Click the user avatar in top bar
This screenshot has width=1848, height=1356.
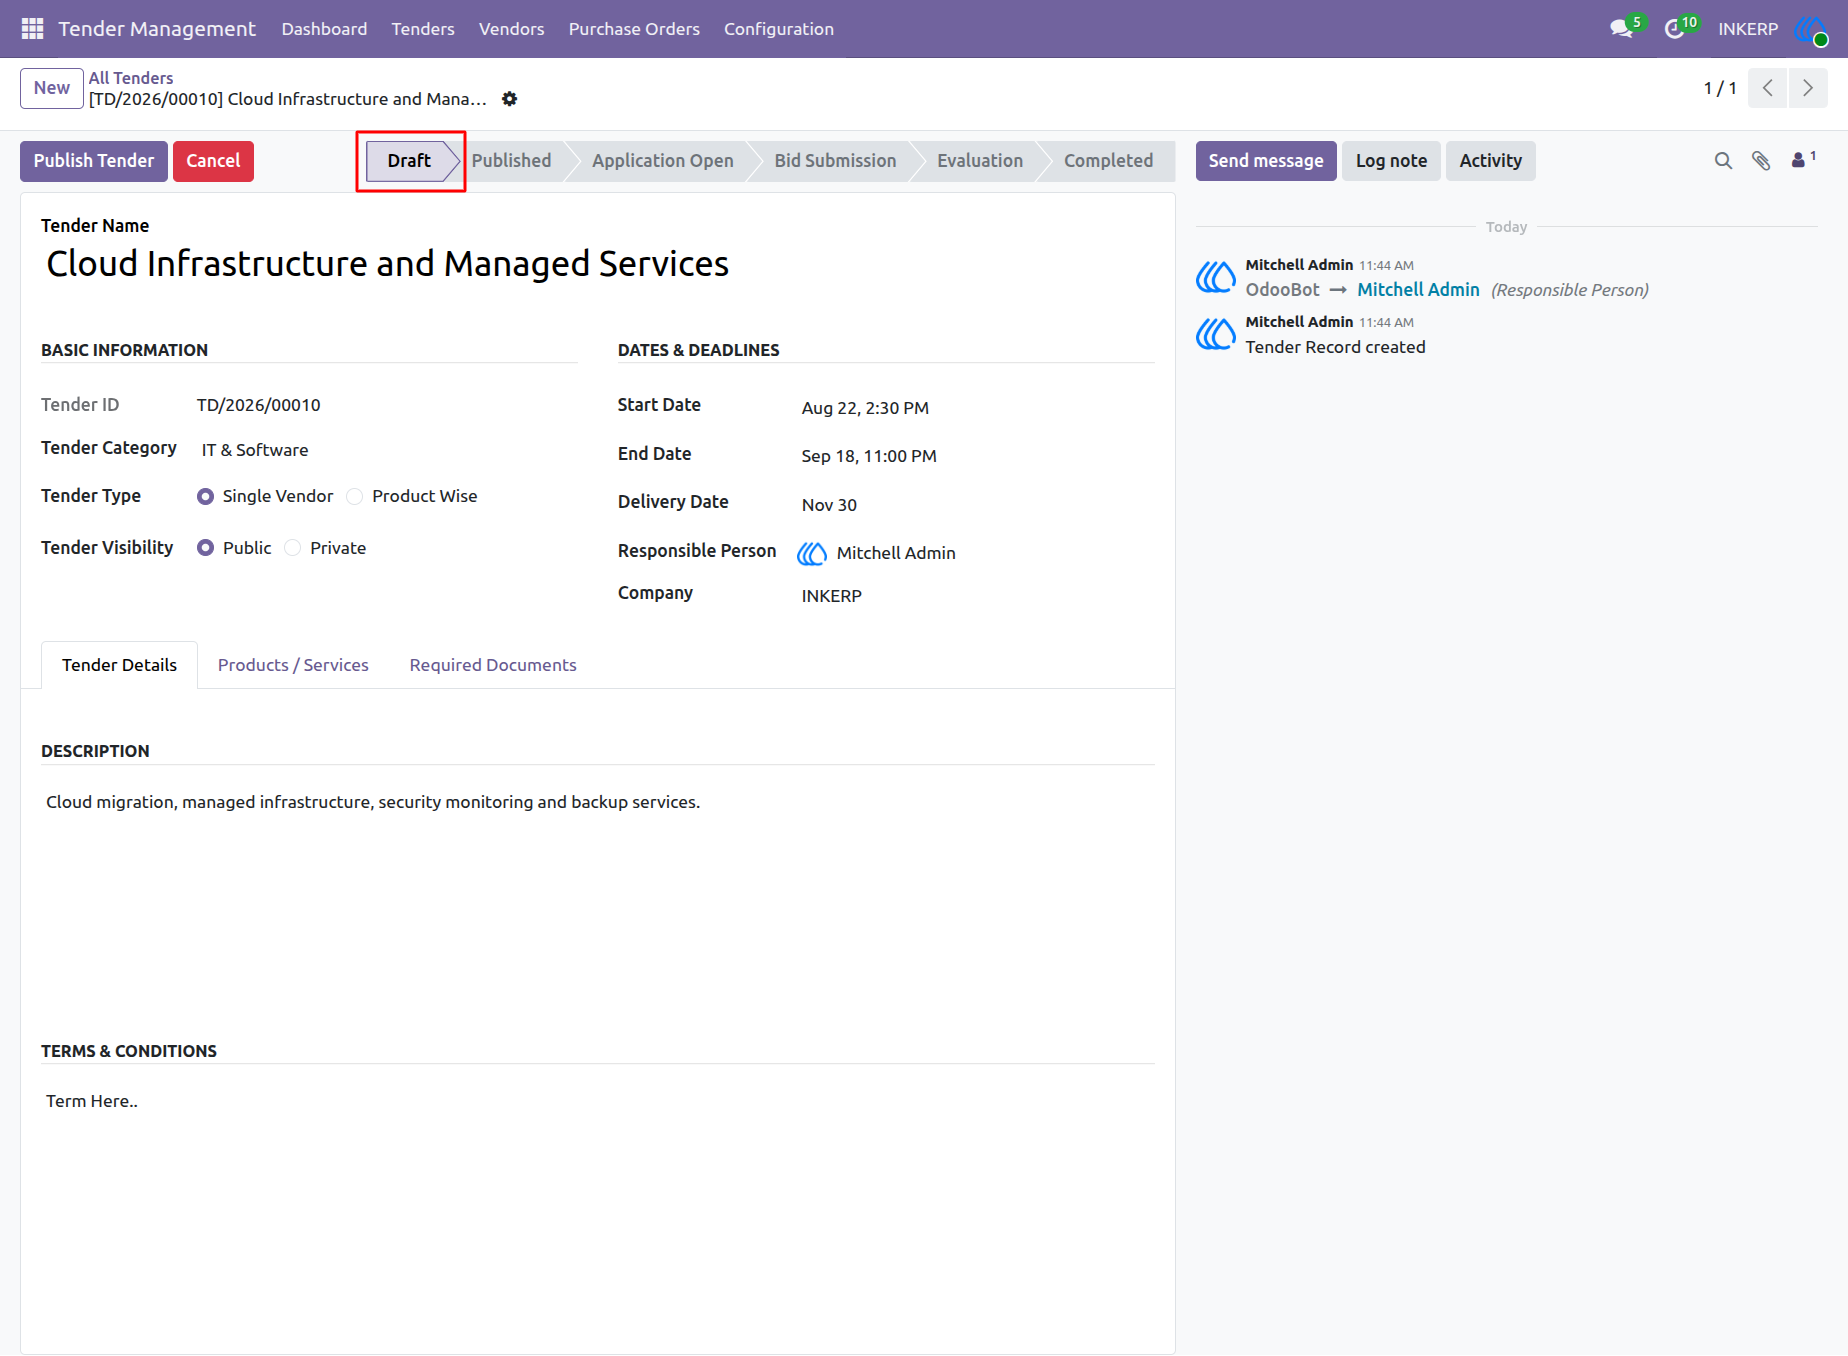(1811, 29)
